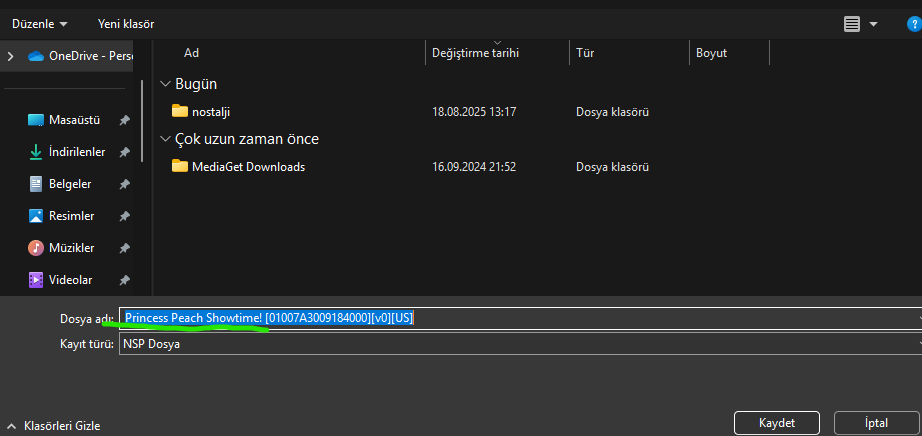The height and width of the screenshot is (436, 922).
Task: Click the view layout icon
Action: (x=851, y=24)
